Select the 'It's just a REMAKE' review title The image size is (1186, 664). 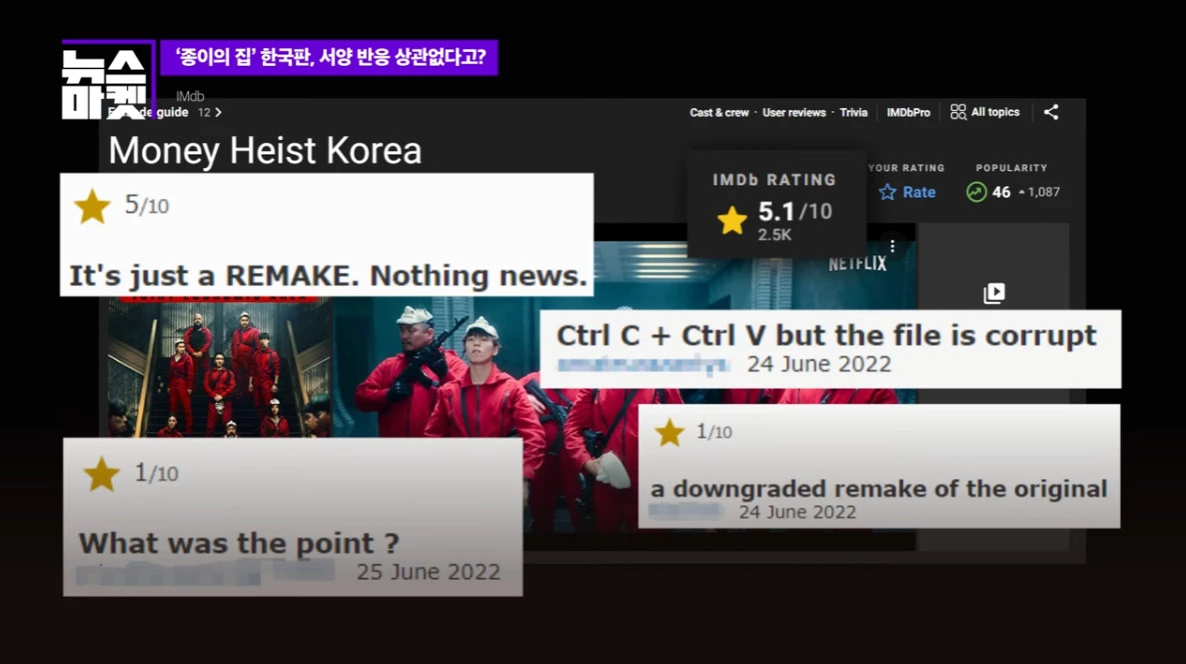coord(327,276)
